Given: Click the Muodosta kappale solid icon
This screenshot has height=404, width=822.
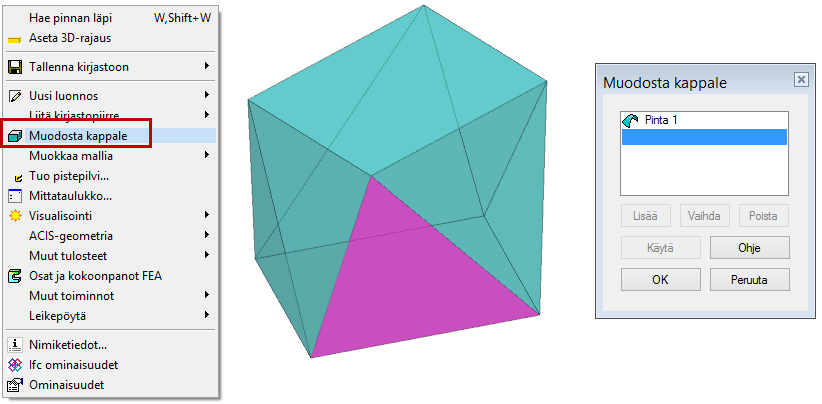Looking at the screenshot, I should coord(15,136).
